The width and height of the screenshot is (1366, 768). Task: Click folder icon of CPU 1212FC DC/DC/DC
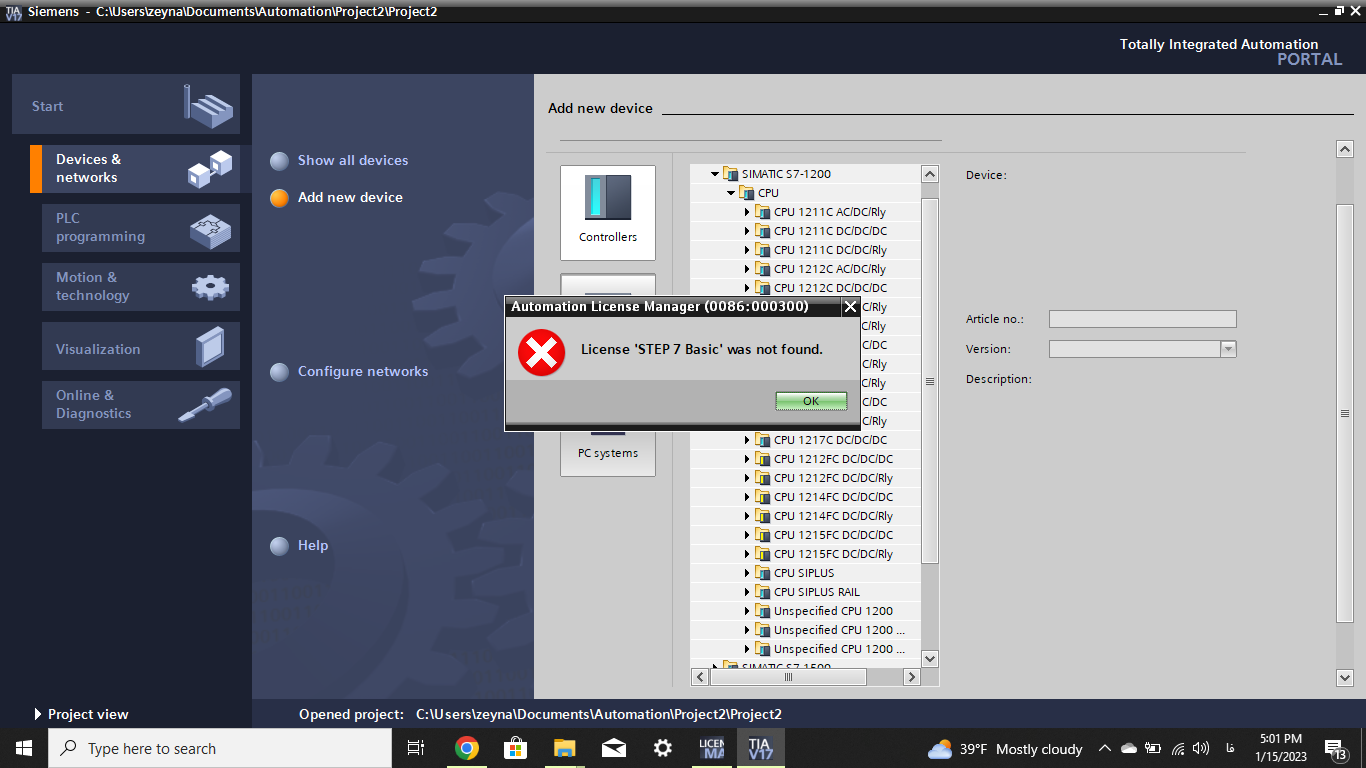coord(763,459)
